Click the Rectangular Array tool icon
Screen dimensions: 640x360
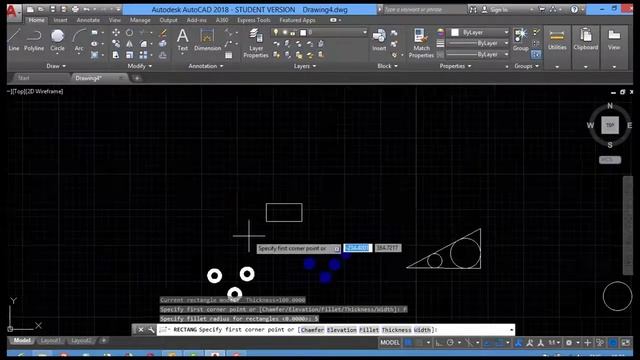143,55
